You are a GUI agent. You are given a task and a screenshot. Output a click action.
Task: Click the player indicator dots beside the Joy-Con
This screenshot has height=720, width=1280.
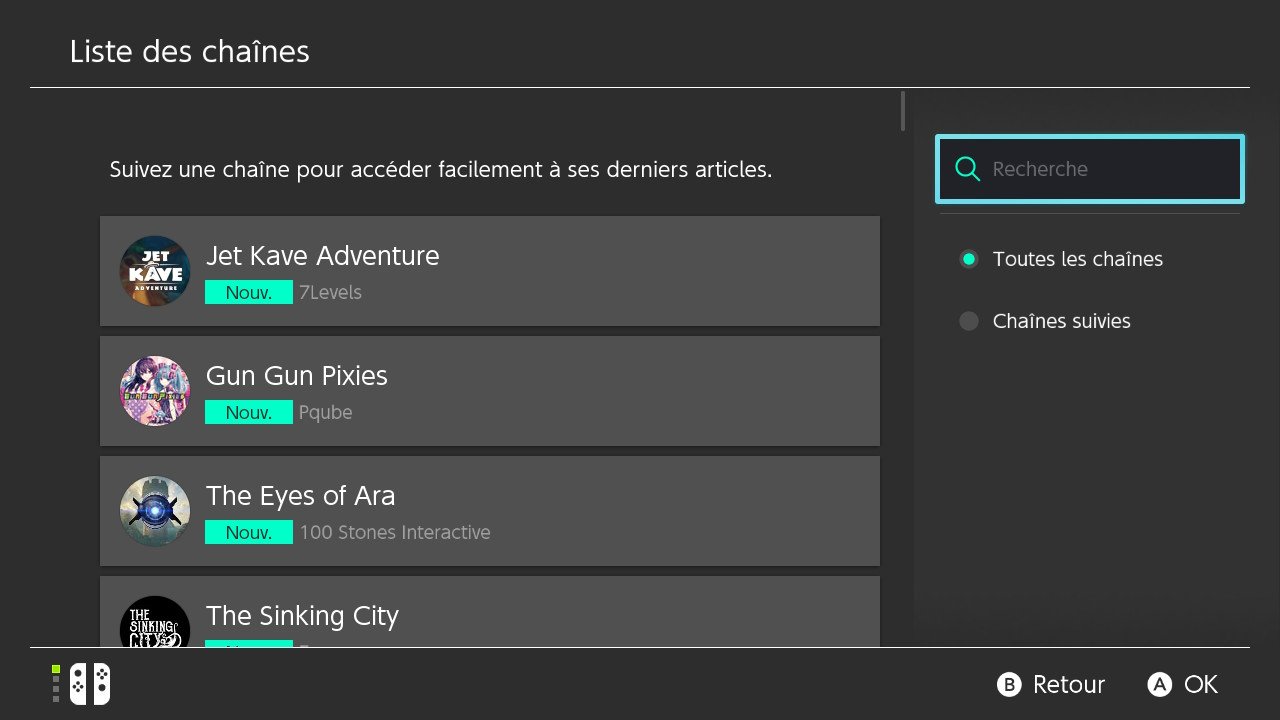click(x=56, y=685)
